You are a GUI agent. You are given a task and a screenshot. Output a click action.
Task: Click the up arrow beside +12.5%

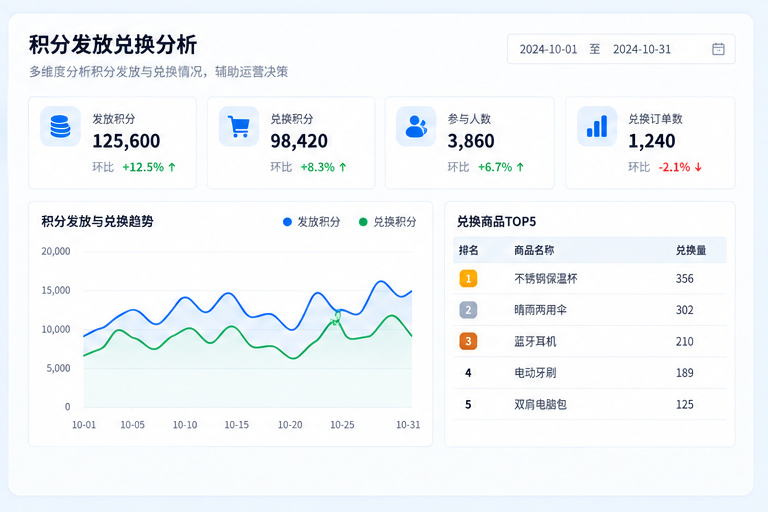tap(172, 167)
